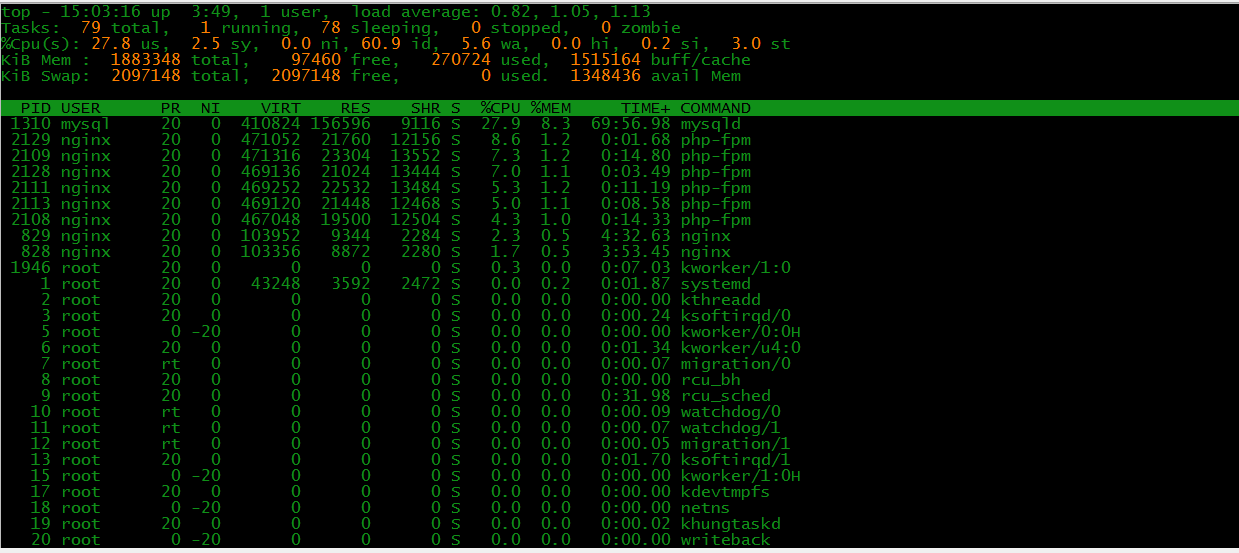Click the kworker/u4:0 command name
This screenshot has width=1239, height=553.
tap(740, 348)
